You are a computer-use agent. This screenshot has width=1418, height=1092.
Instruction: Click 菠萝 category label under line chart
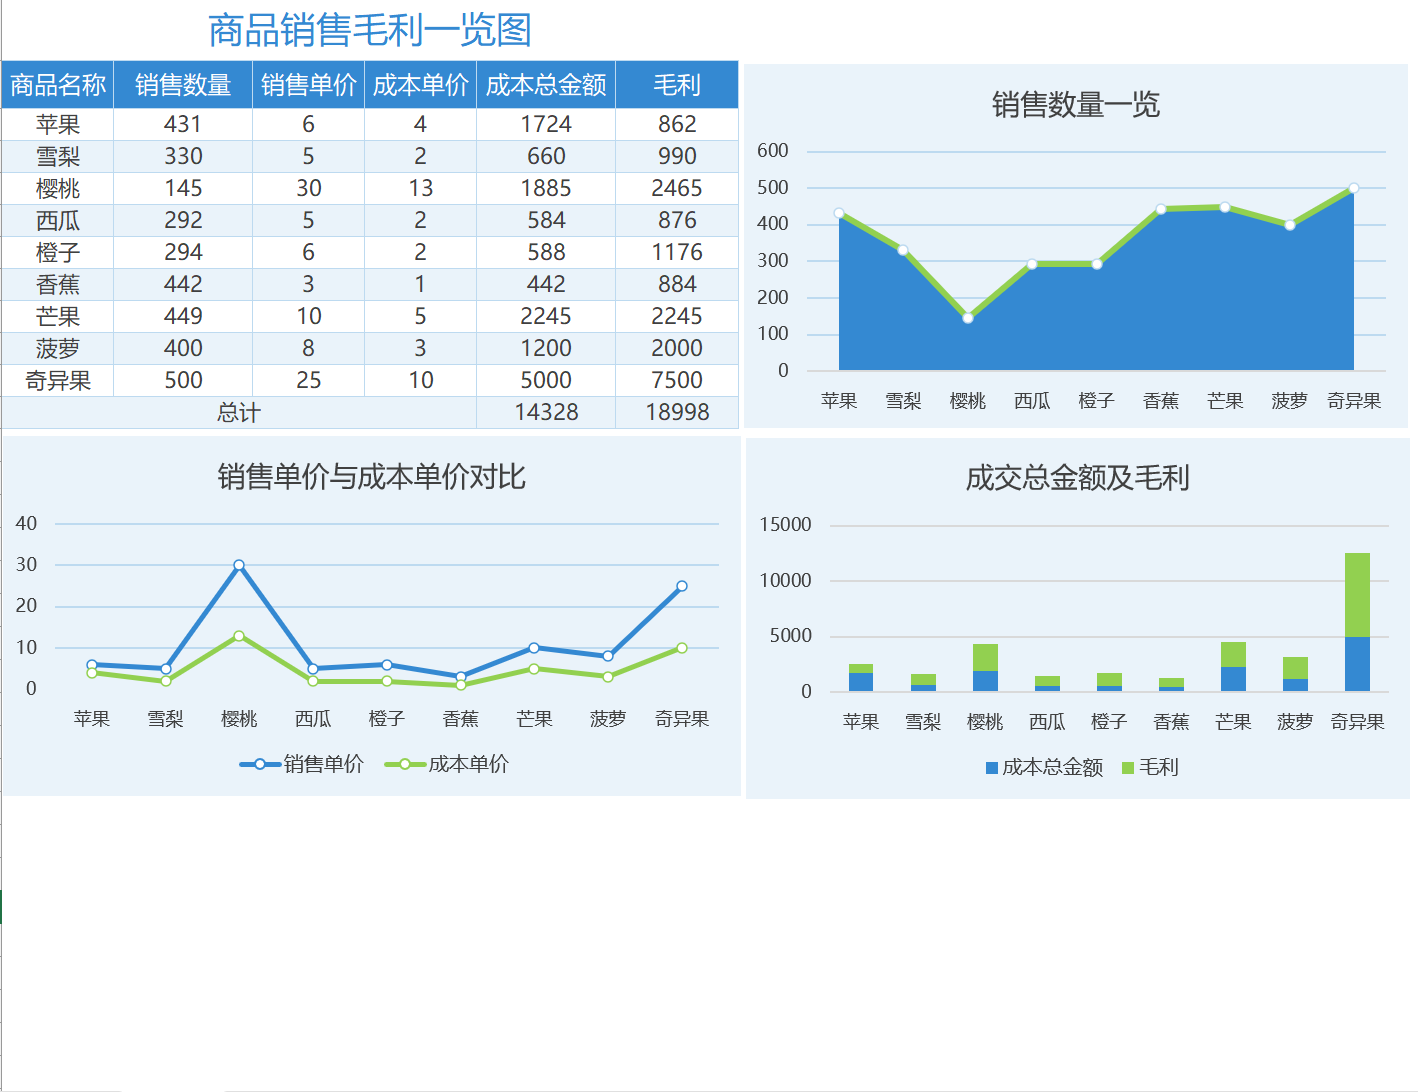[x=608, y=719]
